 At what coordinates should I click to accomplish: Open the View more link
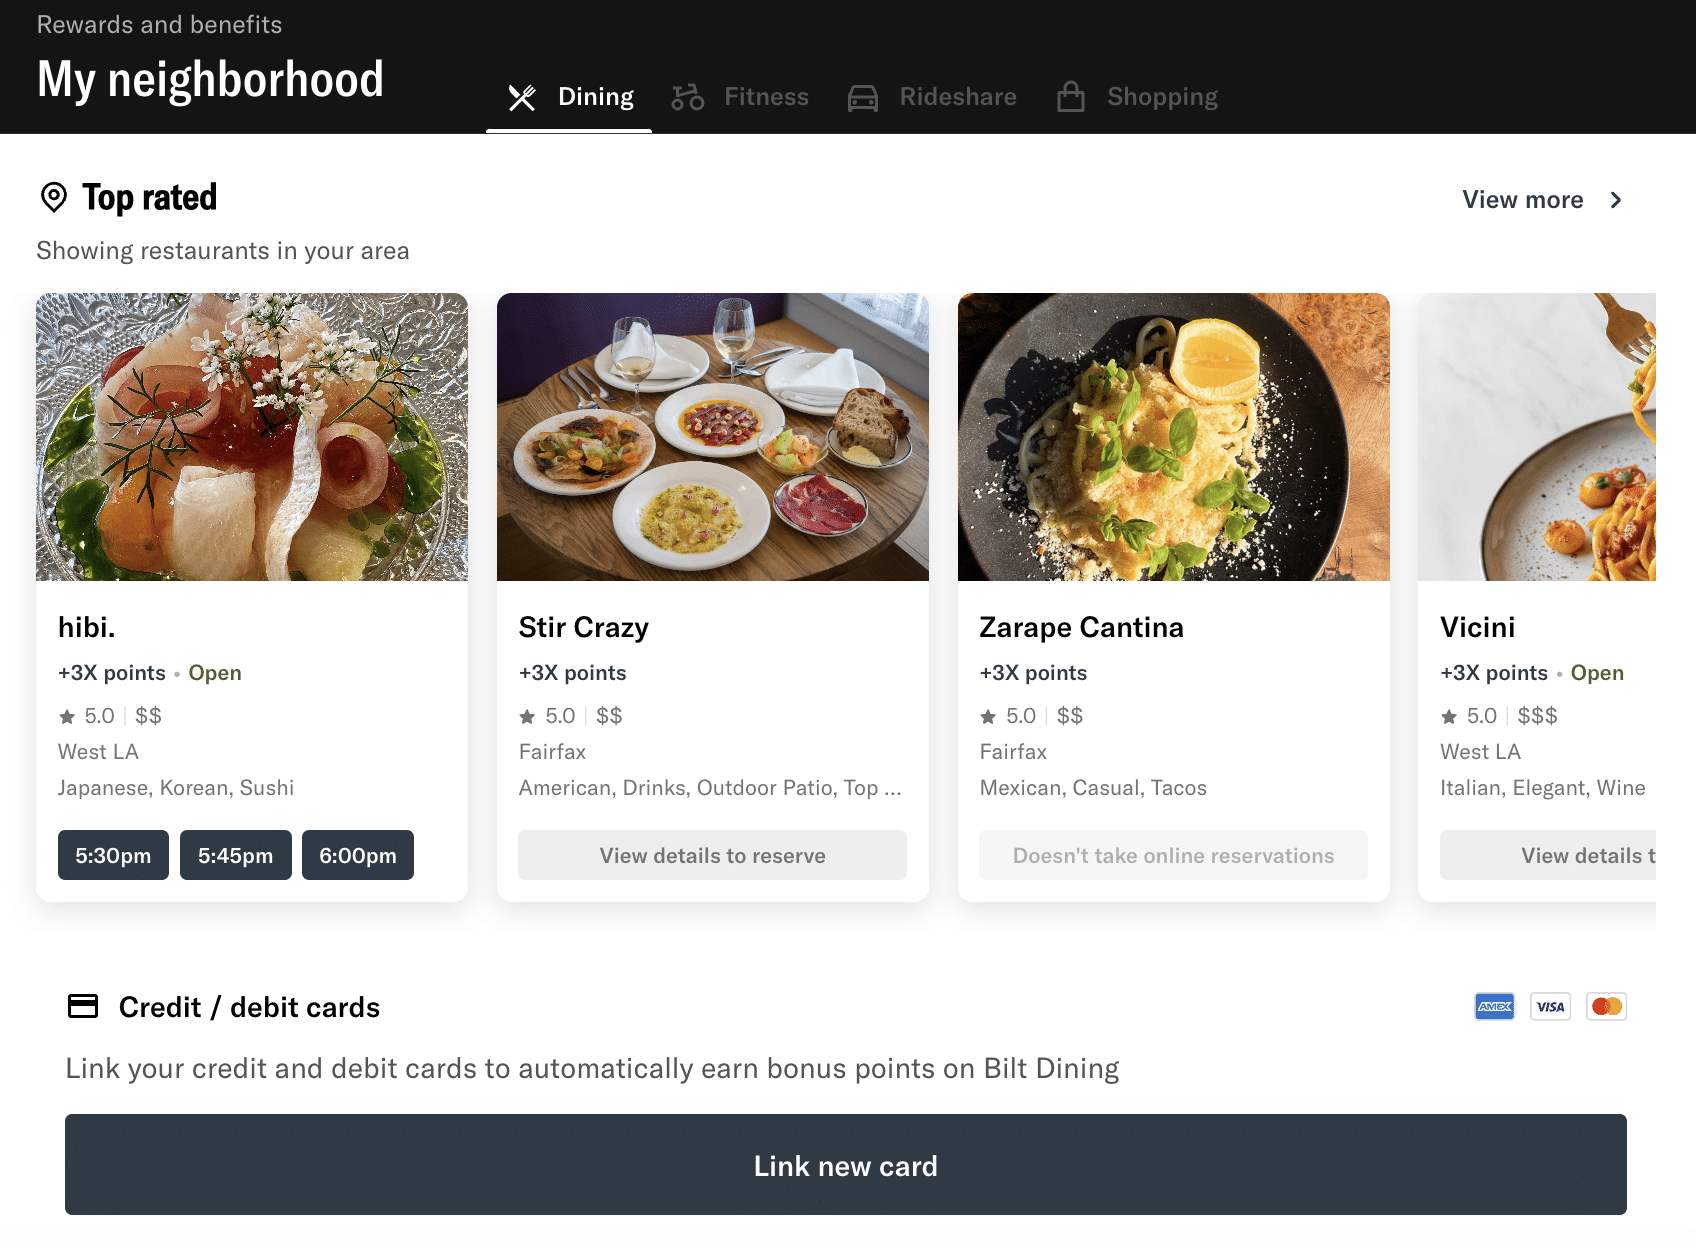(x=1522, y=200)
